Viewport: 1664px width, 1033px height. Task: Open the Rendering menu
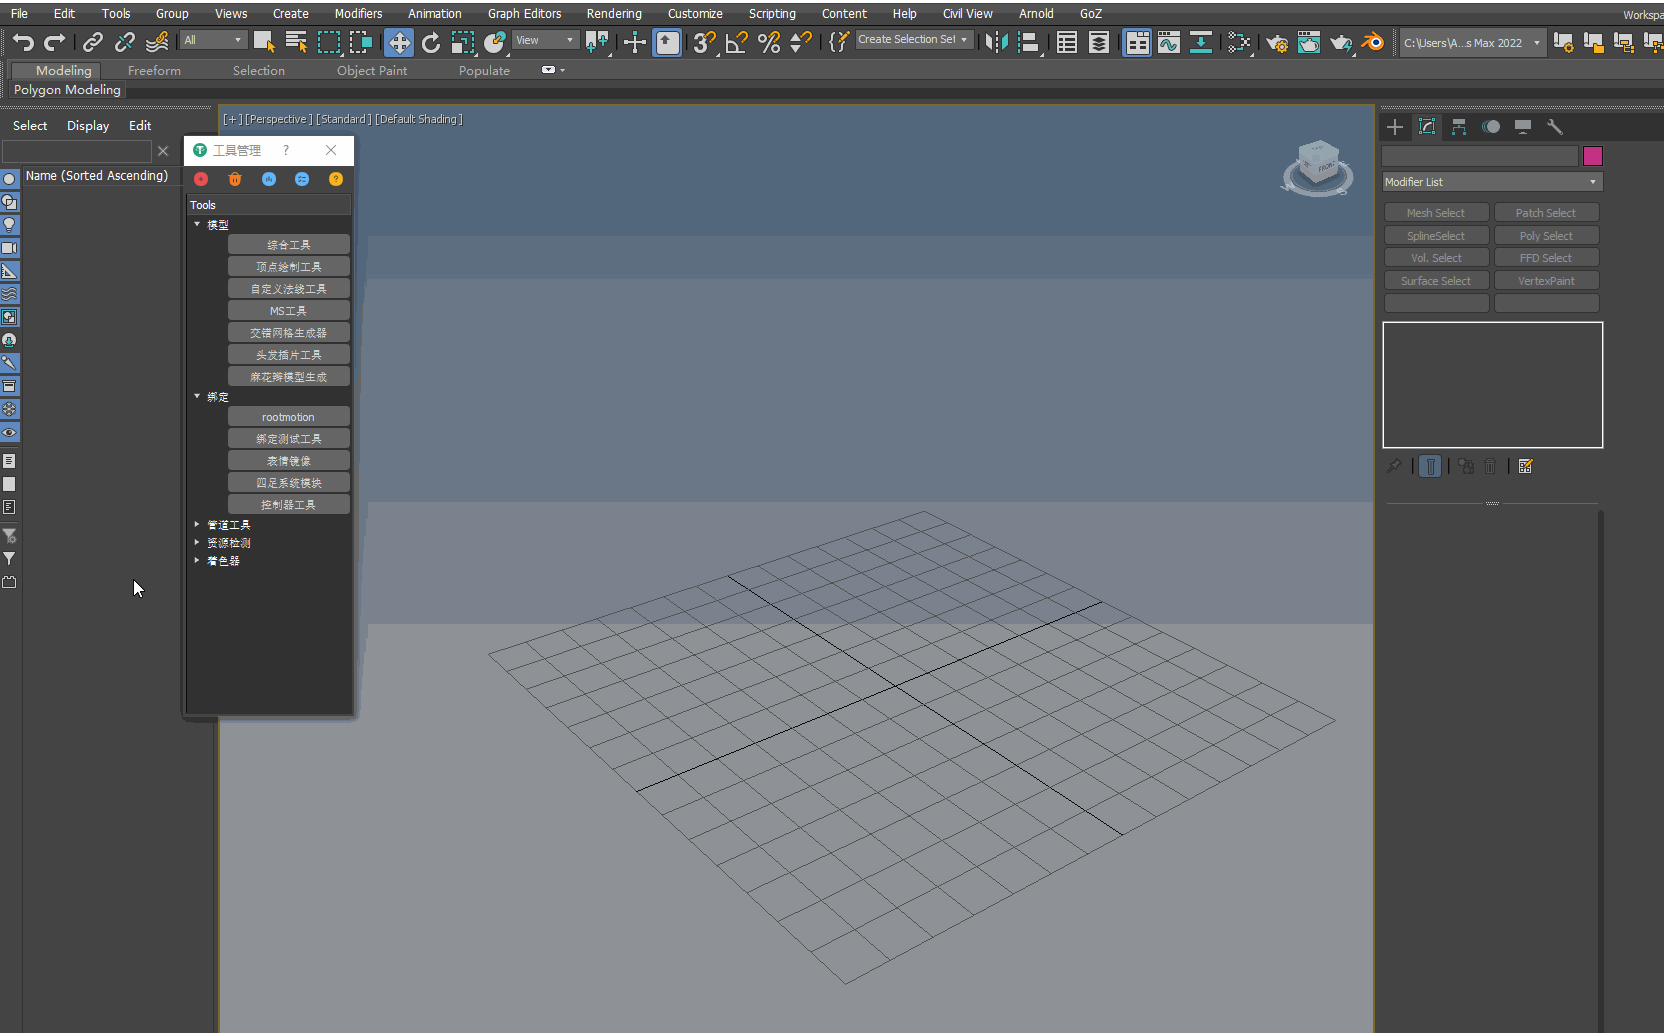pyautogui.click(x=614, y=13)
